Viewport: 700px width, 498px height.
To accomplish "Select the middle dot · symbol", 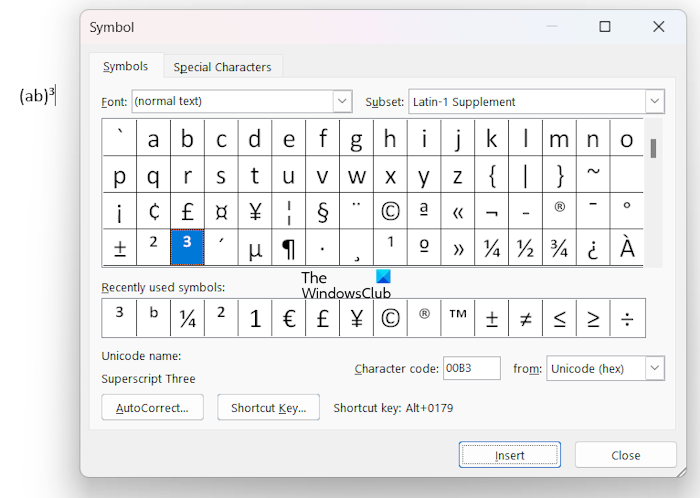I will point(322,247).
